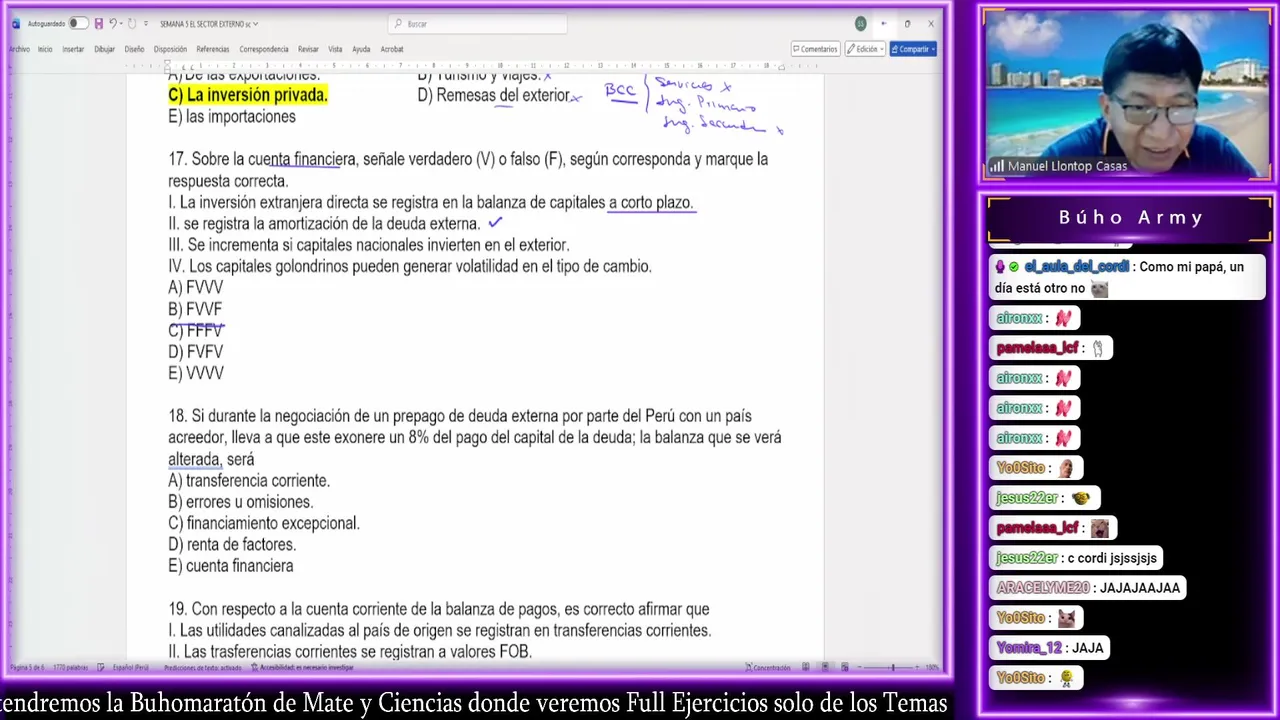Open the Acrobat tab
The width and height of the screenshot is (1280, 720).
pos(392,49)
